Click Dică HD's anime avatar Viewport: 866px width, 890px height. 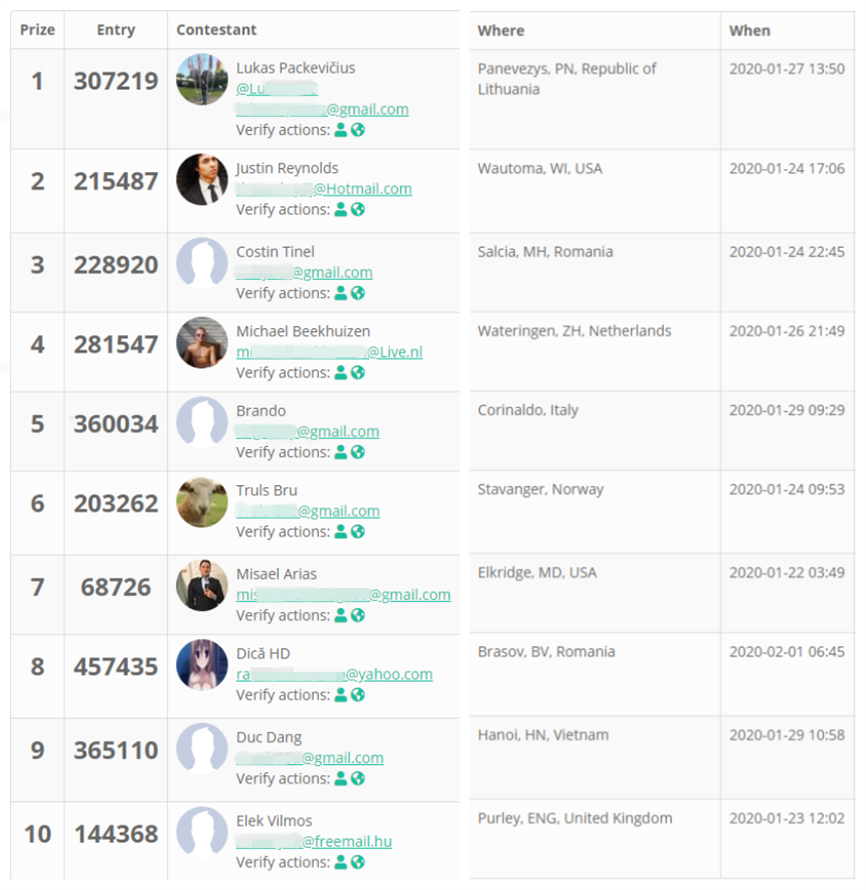(202, 666)
